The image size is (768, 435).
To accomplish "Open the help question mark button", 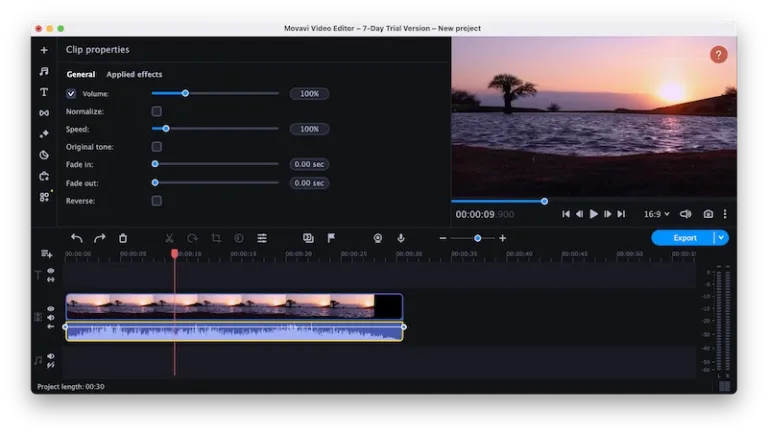I will point(718,55).
